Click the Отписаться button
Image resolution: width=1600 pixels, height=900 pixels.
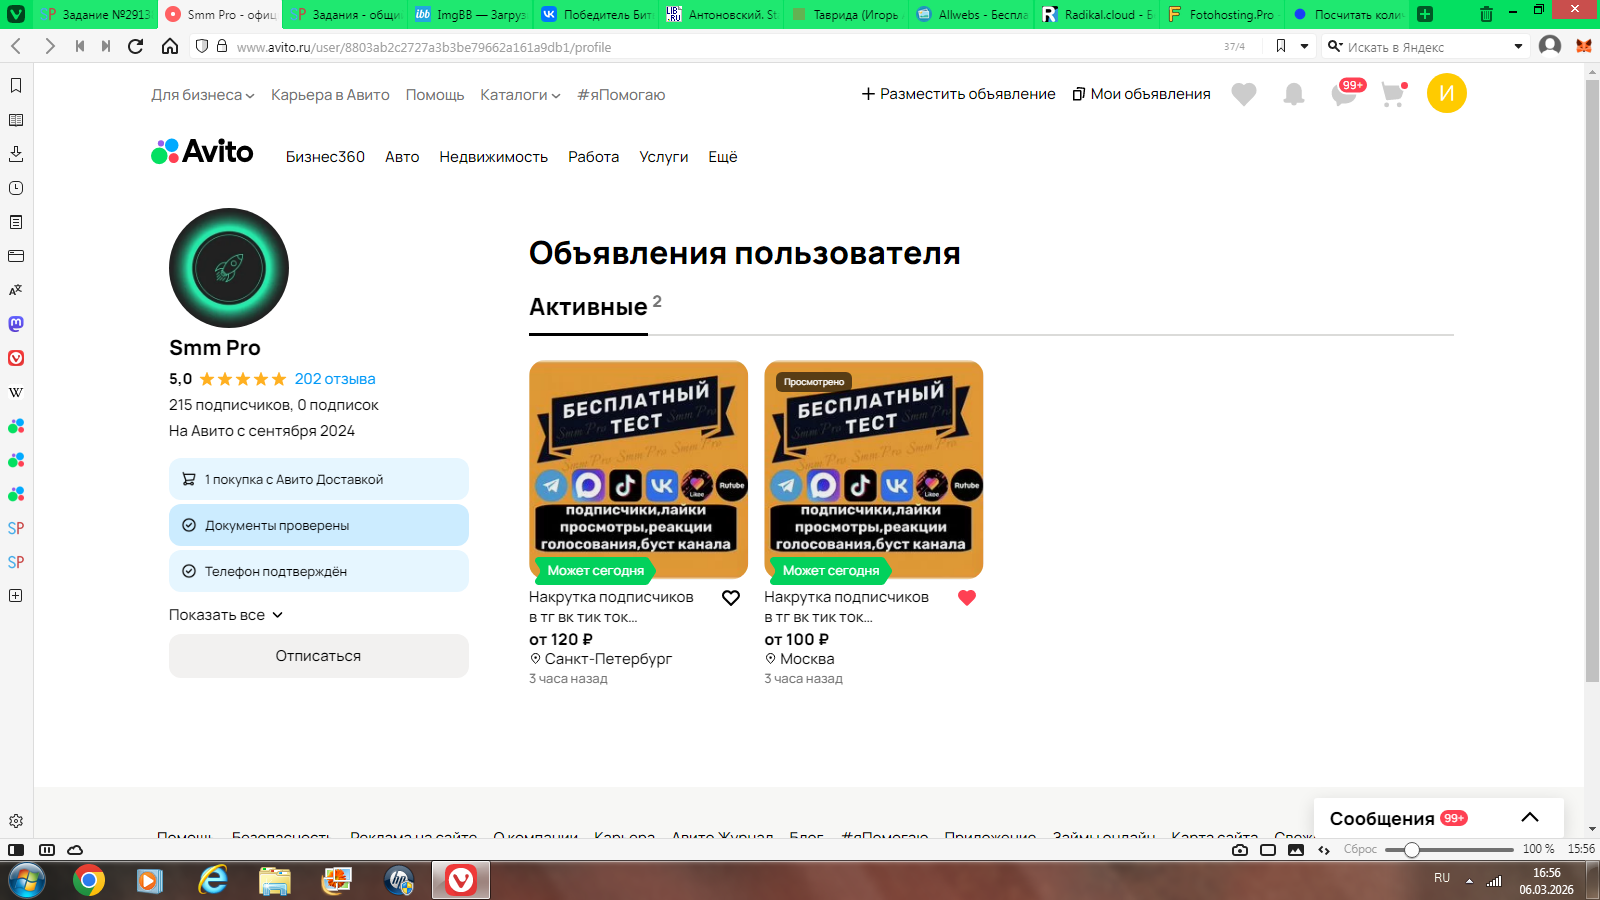point(319,656)
